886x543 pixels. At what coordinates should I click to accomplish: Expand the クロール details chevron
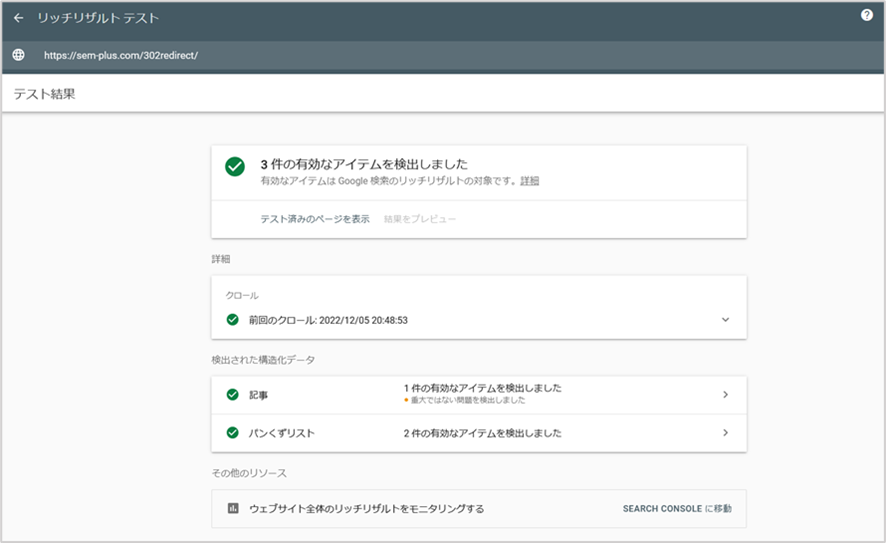725,320
